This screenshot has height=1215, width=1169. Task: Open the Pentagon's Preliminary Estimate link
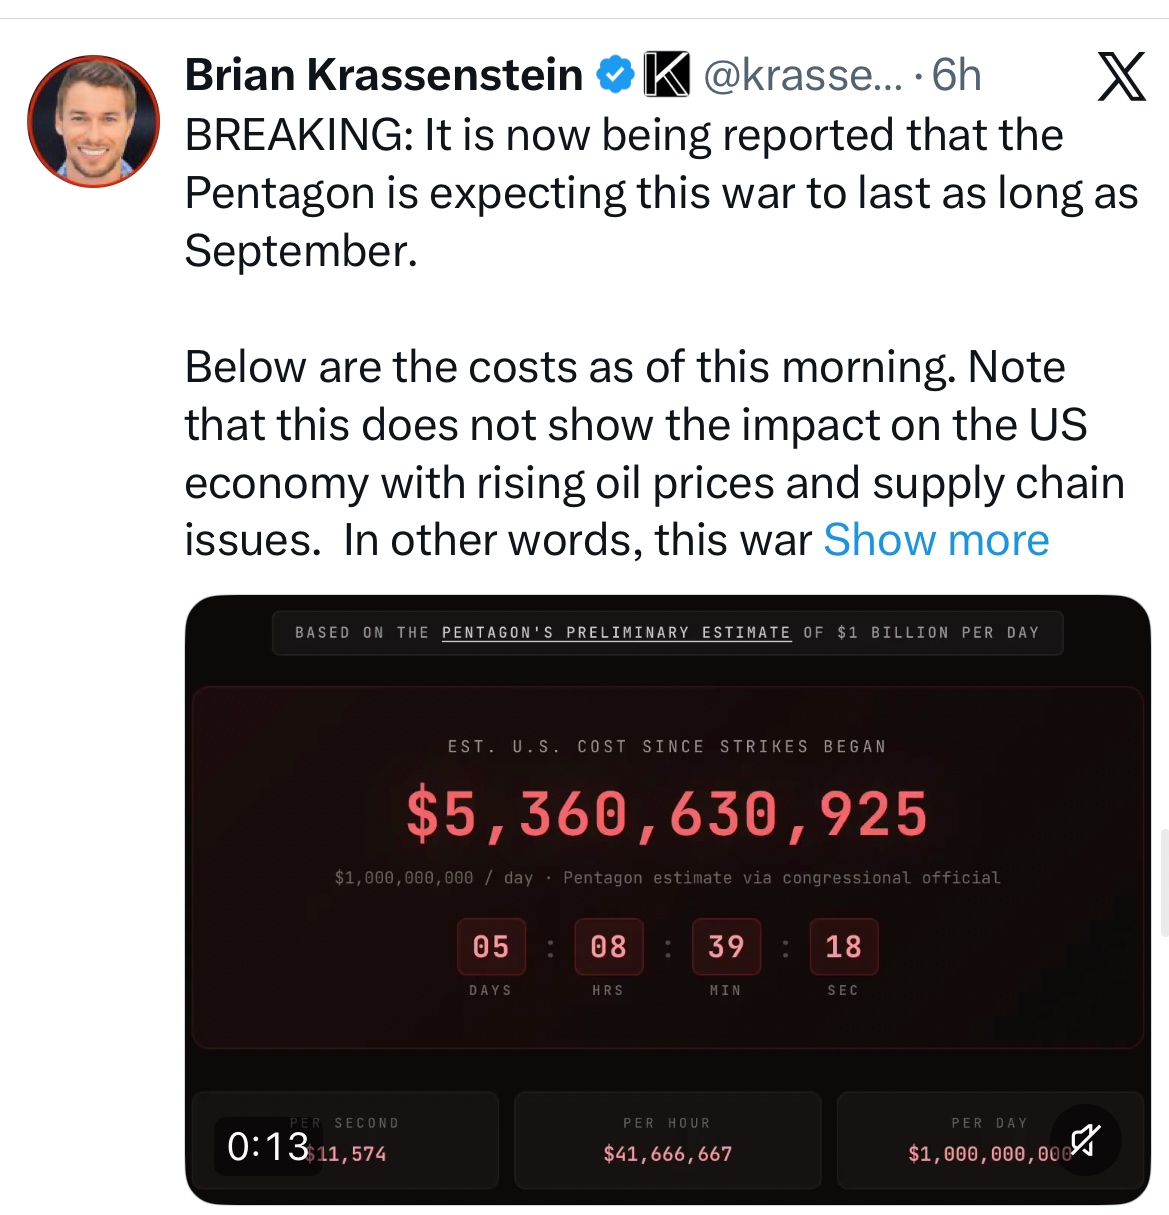tap(616, 633)
